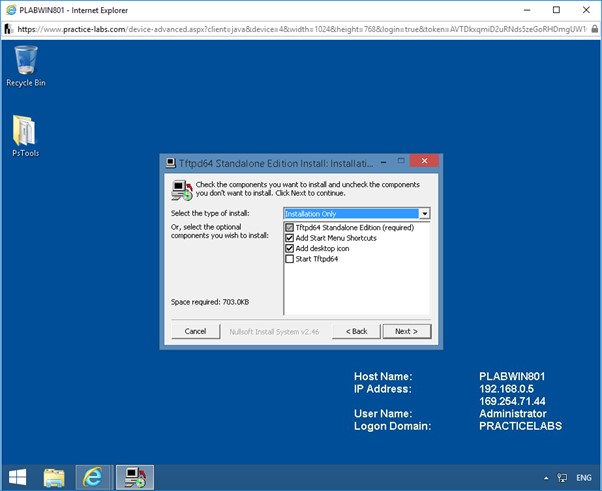Image resolution: width=602 pixels, height=491 pixels.
Task: Click the lock icon in address bar
Action: click(595, 29)
